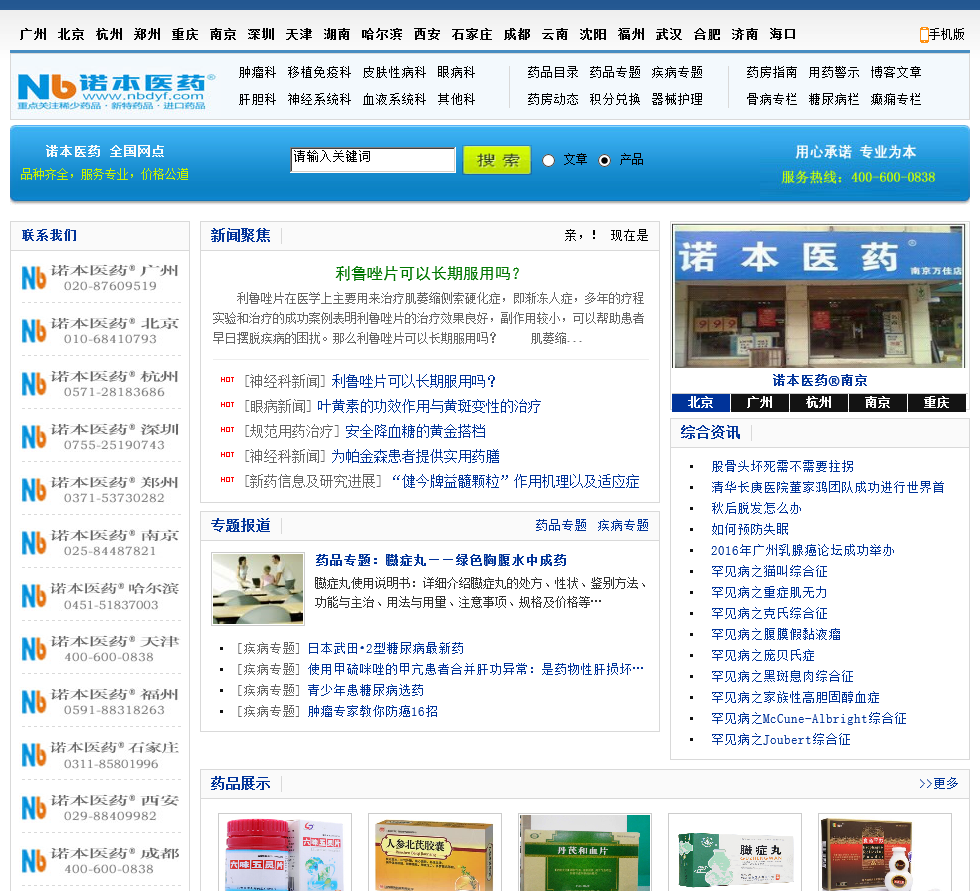Click Nb logo for 诺本医药 广州 contact
The width and height of the screenshot is (980, 891).
click(34, 278)
